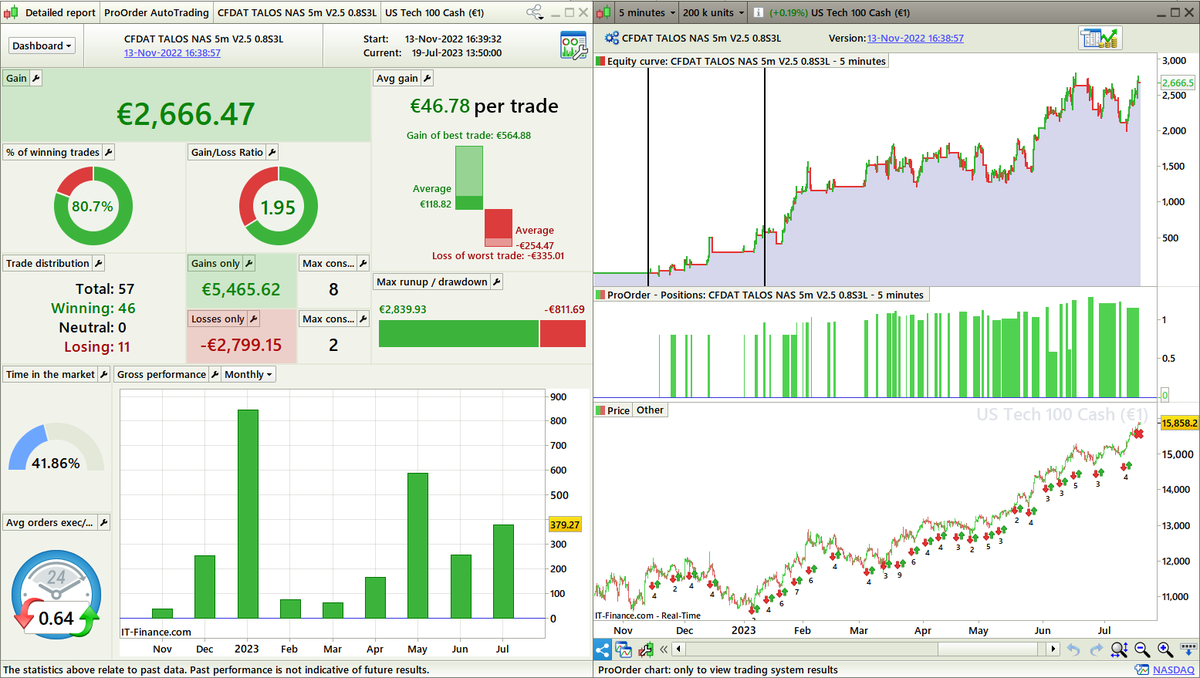Open the 200 k units dropdown
This screenshot has height=678, width=1200.
713,13
